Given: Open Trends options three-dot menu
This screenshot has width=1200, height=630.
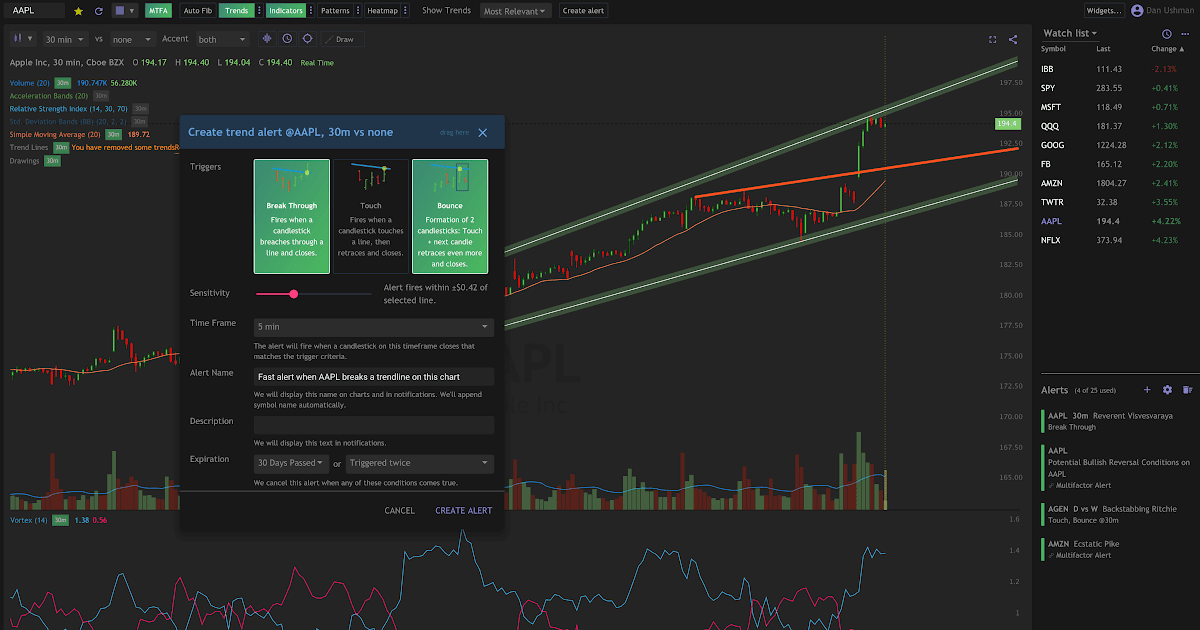Looking at the screenshot, I should pos(260,11).
